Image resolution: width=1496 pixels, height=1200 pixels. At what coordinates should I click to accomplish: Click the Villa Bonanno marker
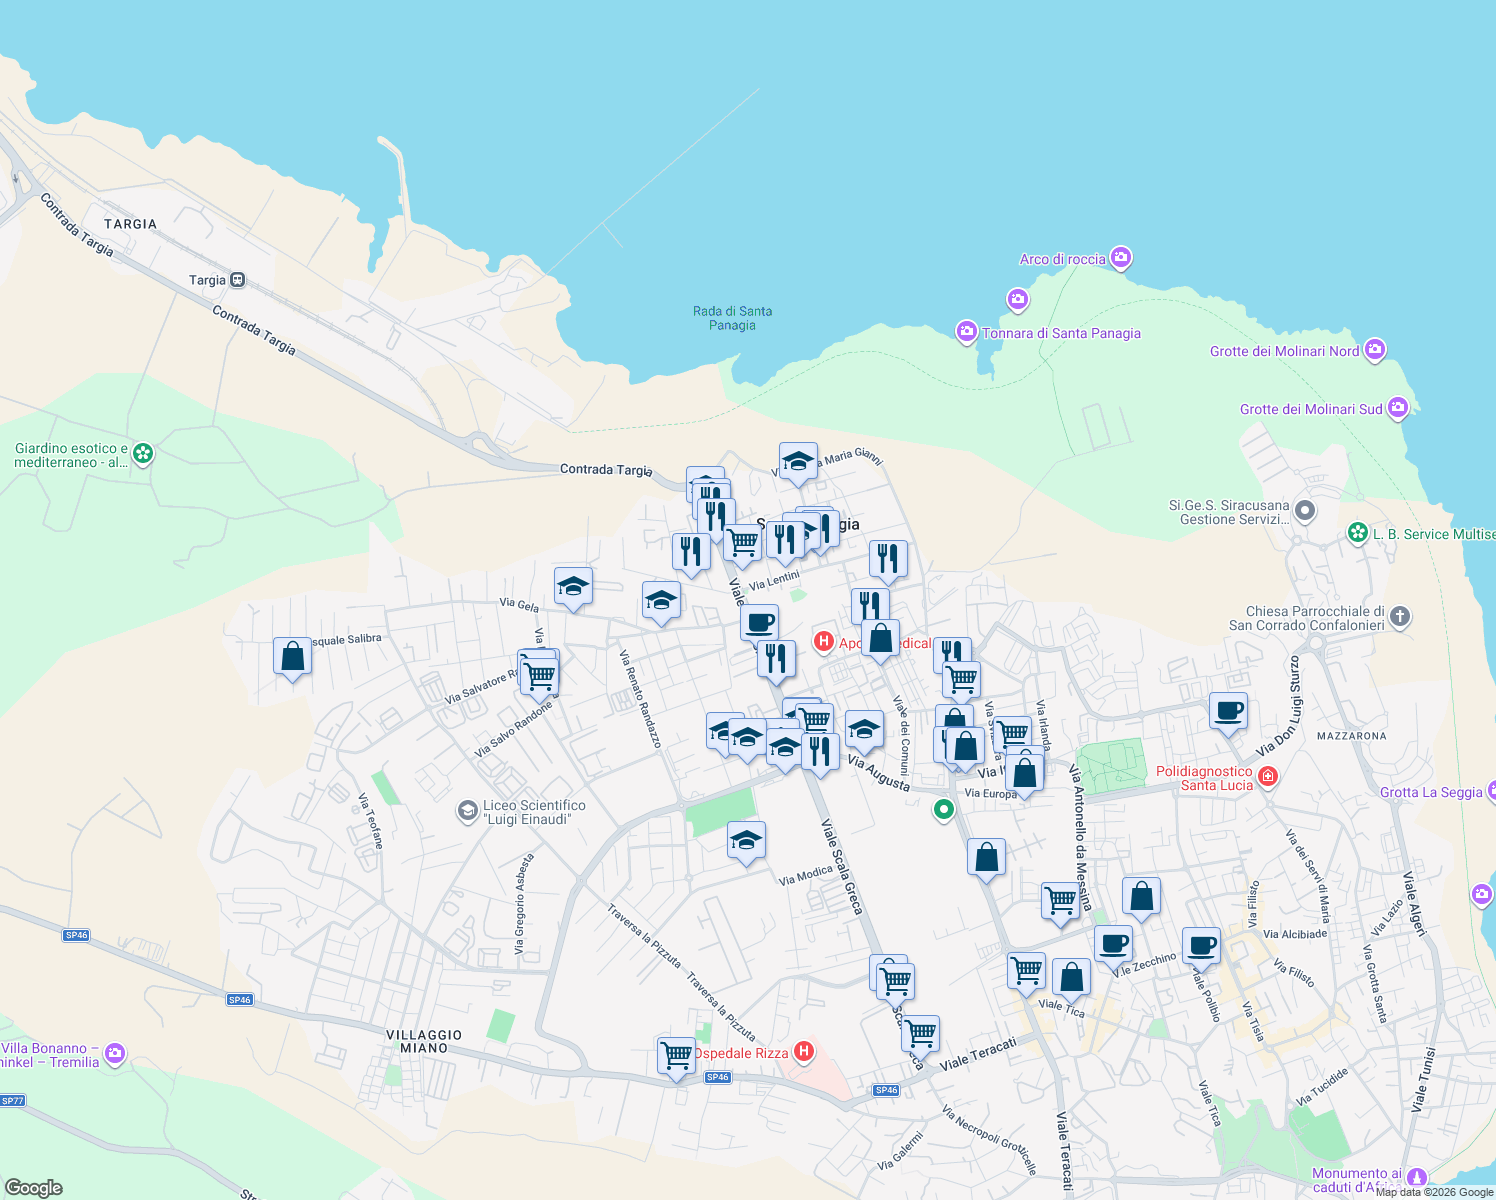(114, 1053)
